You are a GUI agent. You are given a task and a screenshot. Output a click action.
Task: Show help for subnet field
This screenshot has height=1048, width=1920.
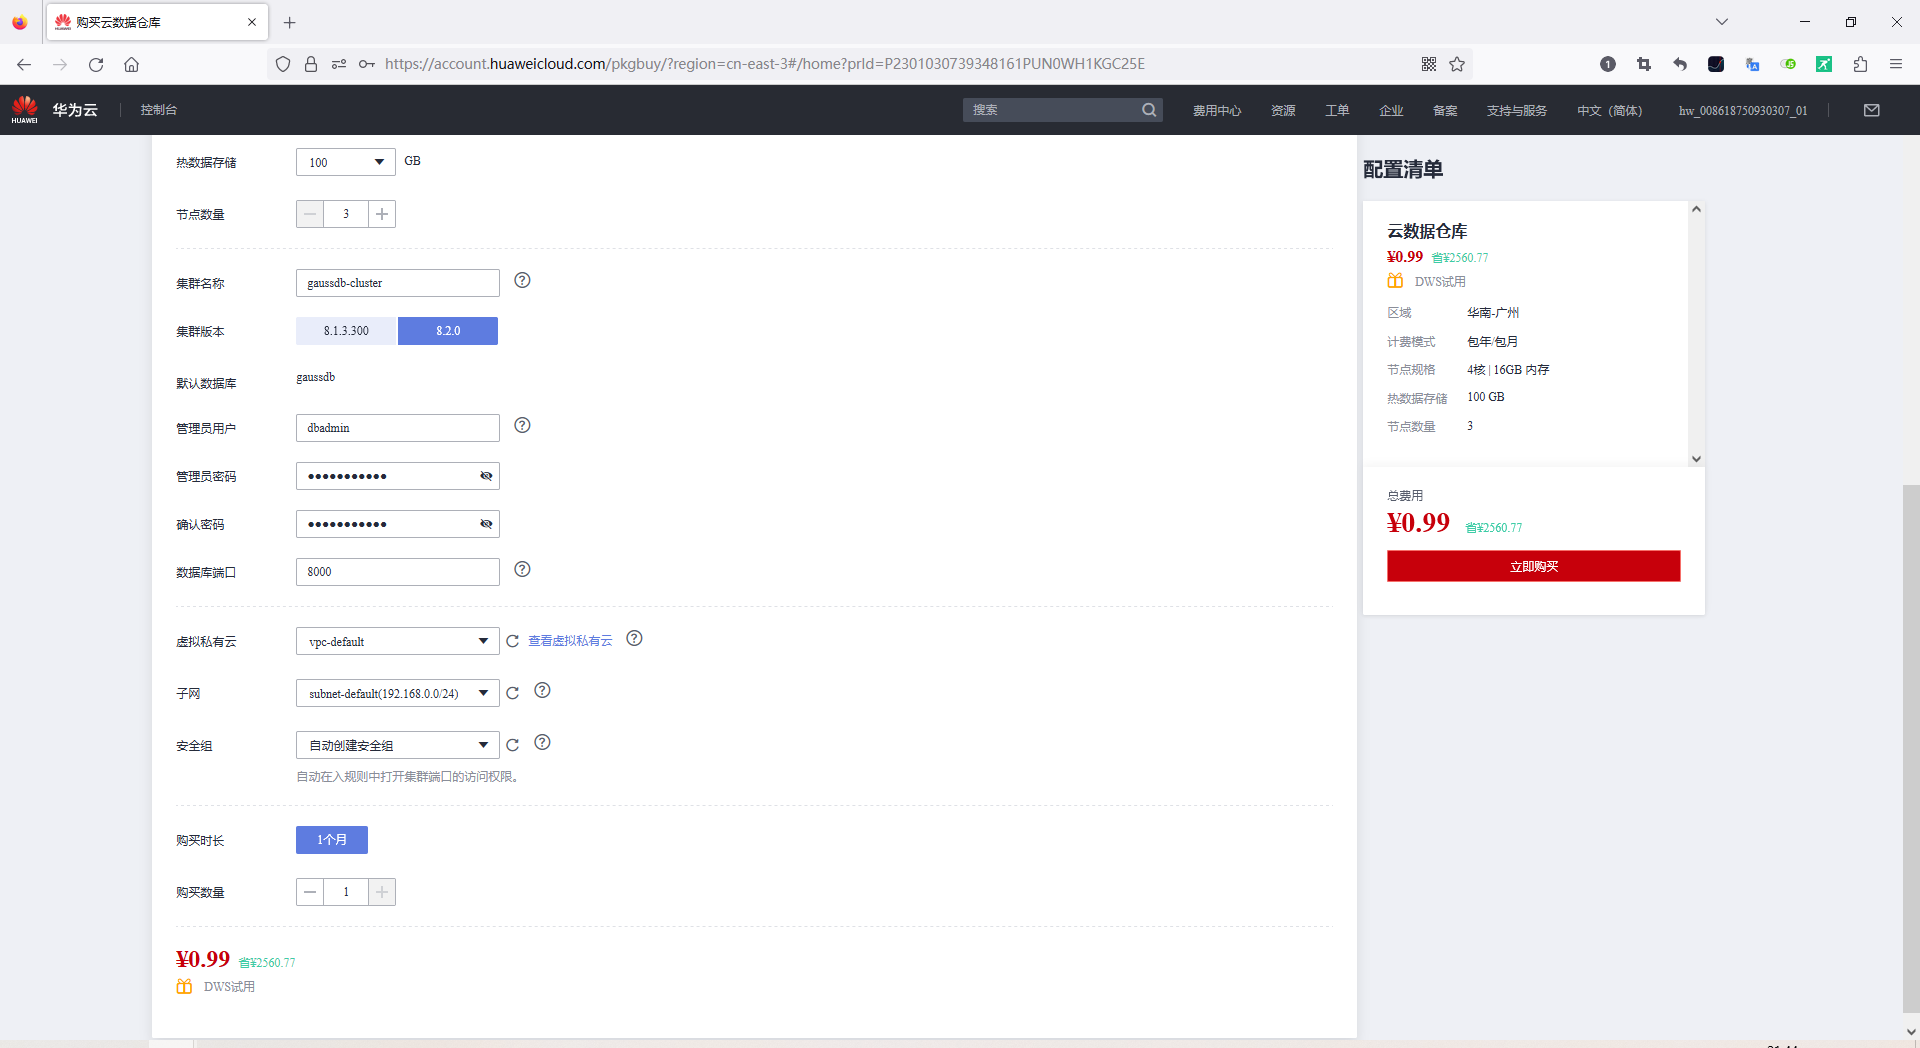(542, 690)
